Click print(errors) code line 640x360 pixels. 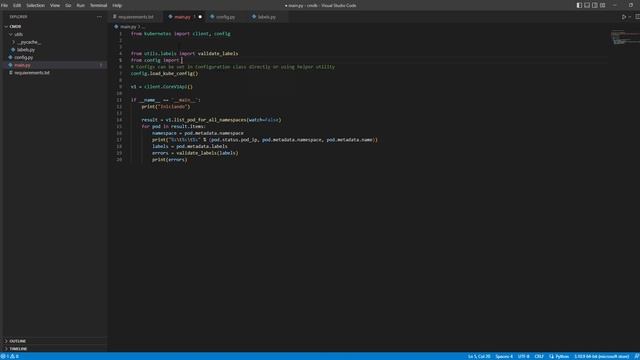170,160
